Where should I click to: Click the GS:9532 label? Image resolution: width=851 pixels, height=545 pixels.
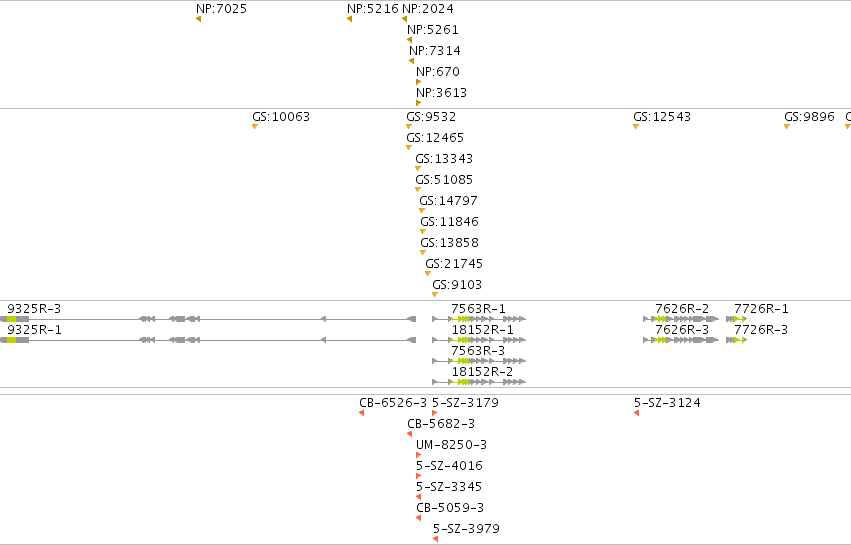coord(431,117)
